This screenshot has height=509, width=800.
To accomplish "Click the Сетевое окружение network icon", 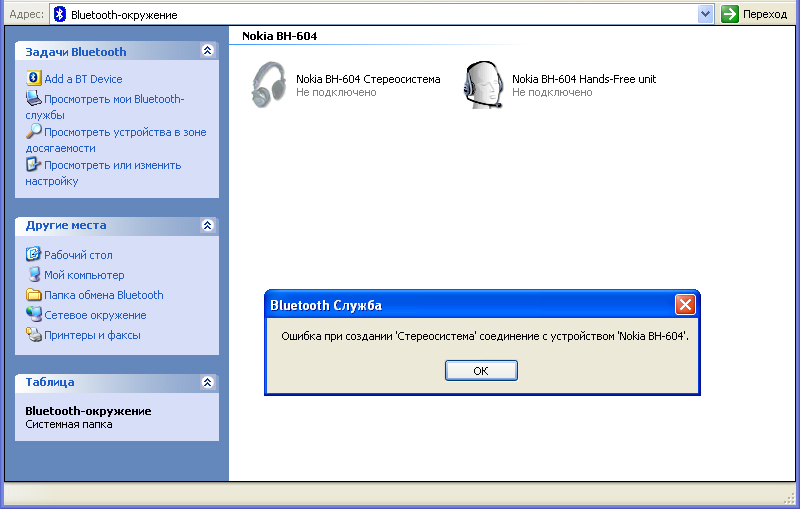I will tap(34, 314).
